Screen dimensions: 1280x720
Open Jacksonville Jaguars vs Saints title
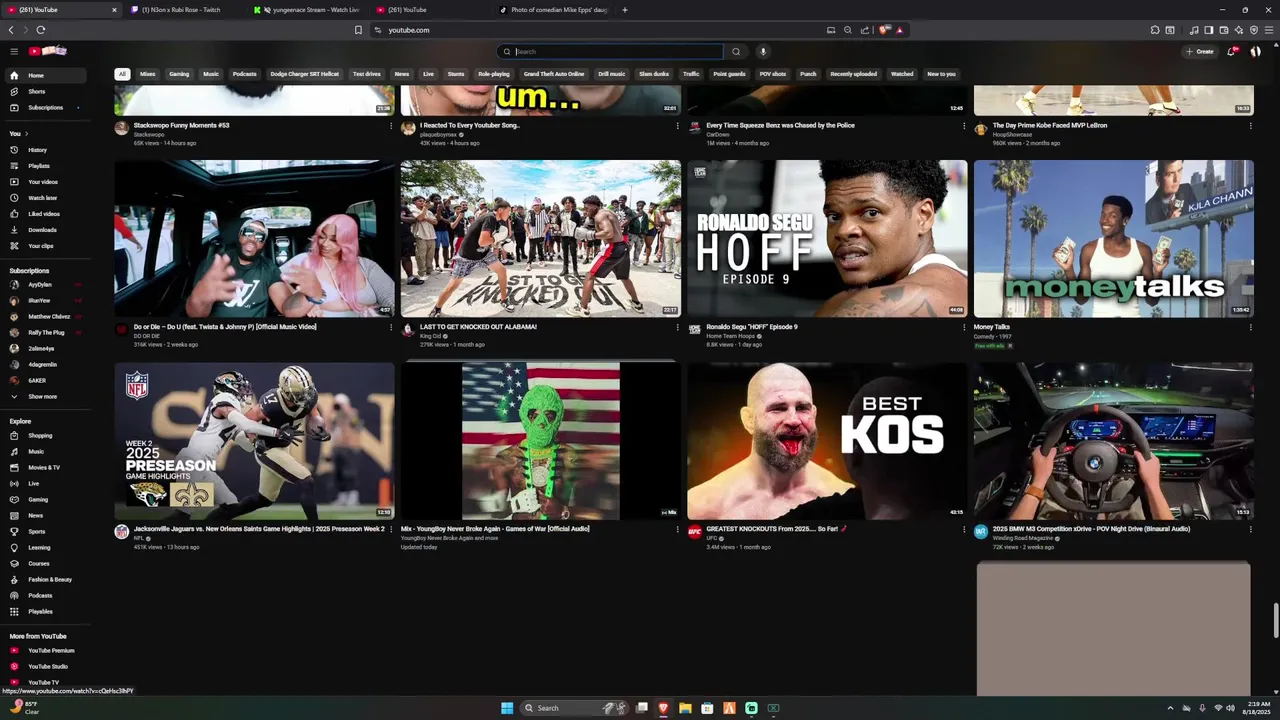click(259, 529)
